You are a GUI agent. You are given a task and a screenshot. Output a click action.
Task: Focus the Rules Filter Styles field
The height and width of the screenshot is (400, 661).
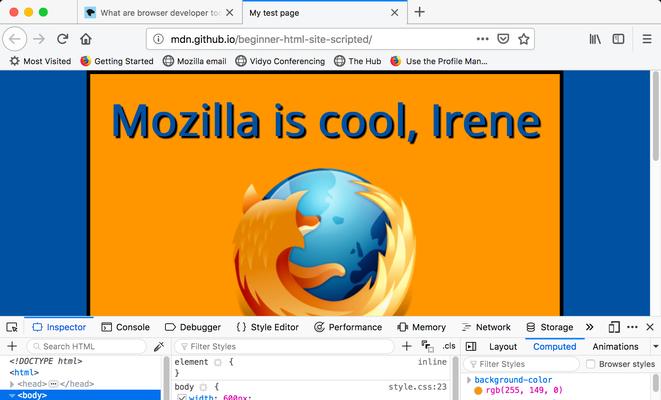click(x=284, y=346)
